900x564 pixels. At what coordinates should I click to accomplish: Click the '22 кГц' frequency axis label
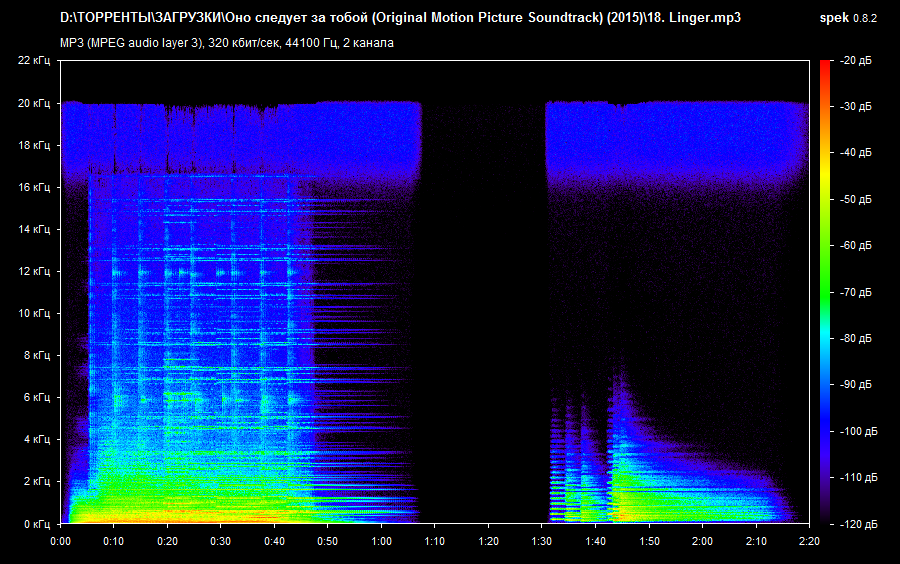pyautogui.click(x=34, y=60)
